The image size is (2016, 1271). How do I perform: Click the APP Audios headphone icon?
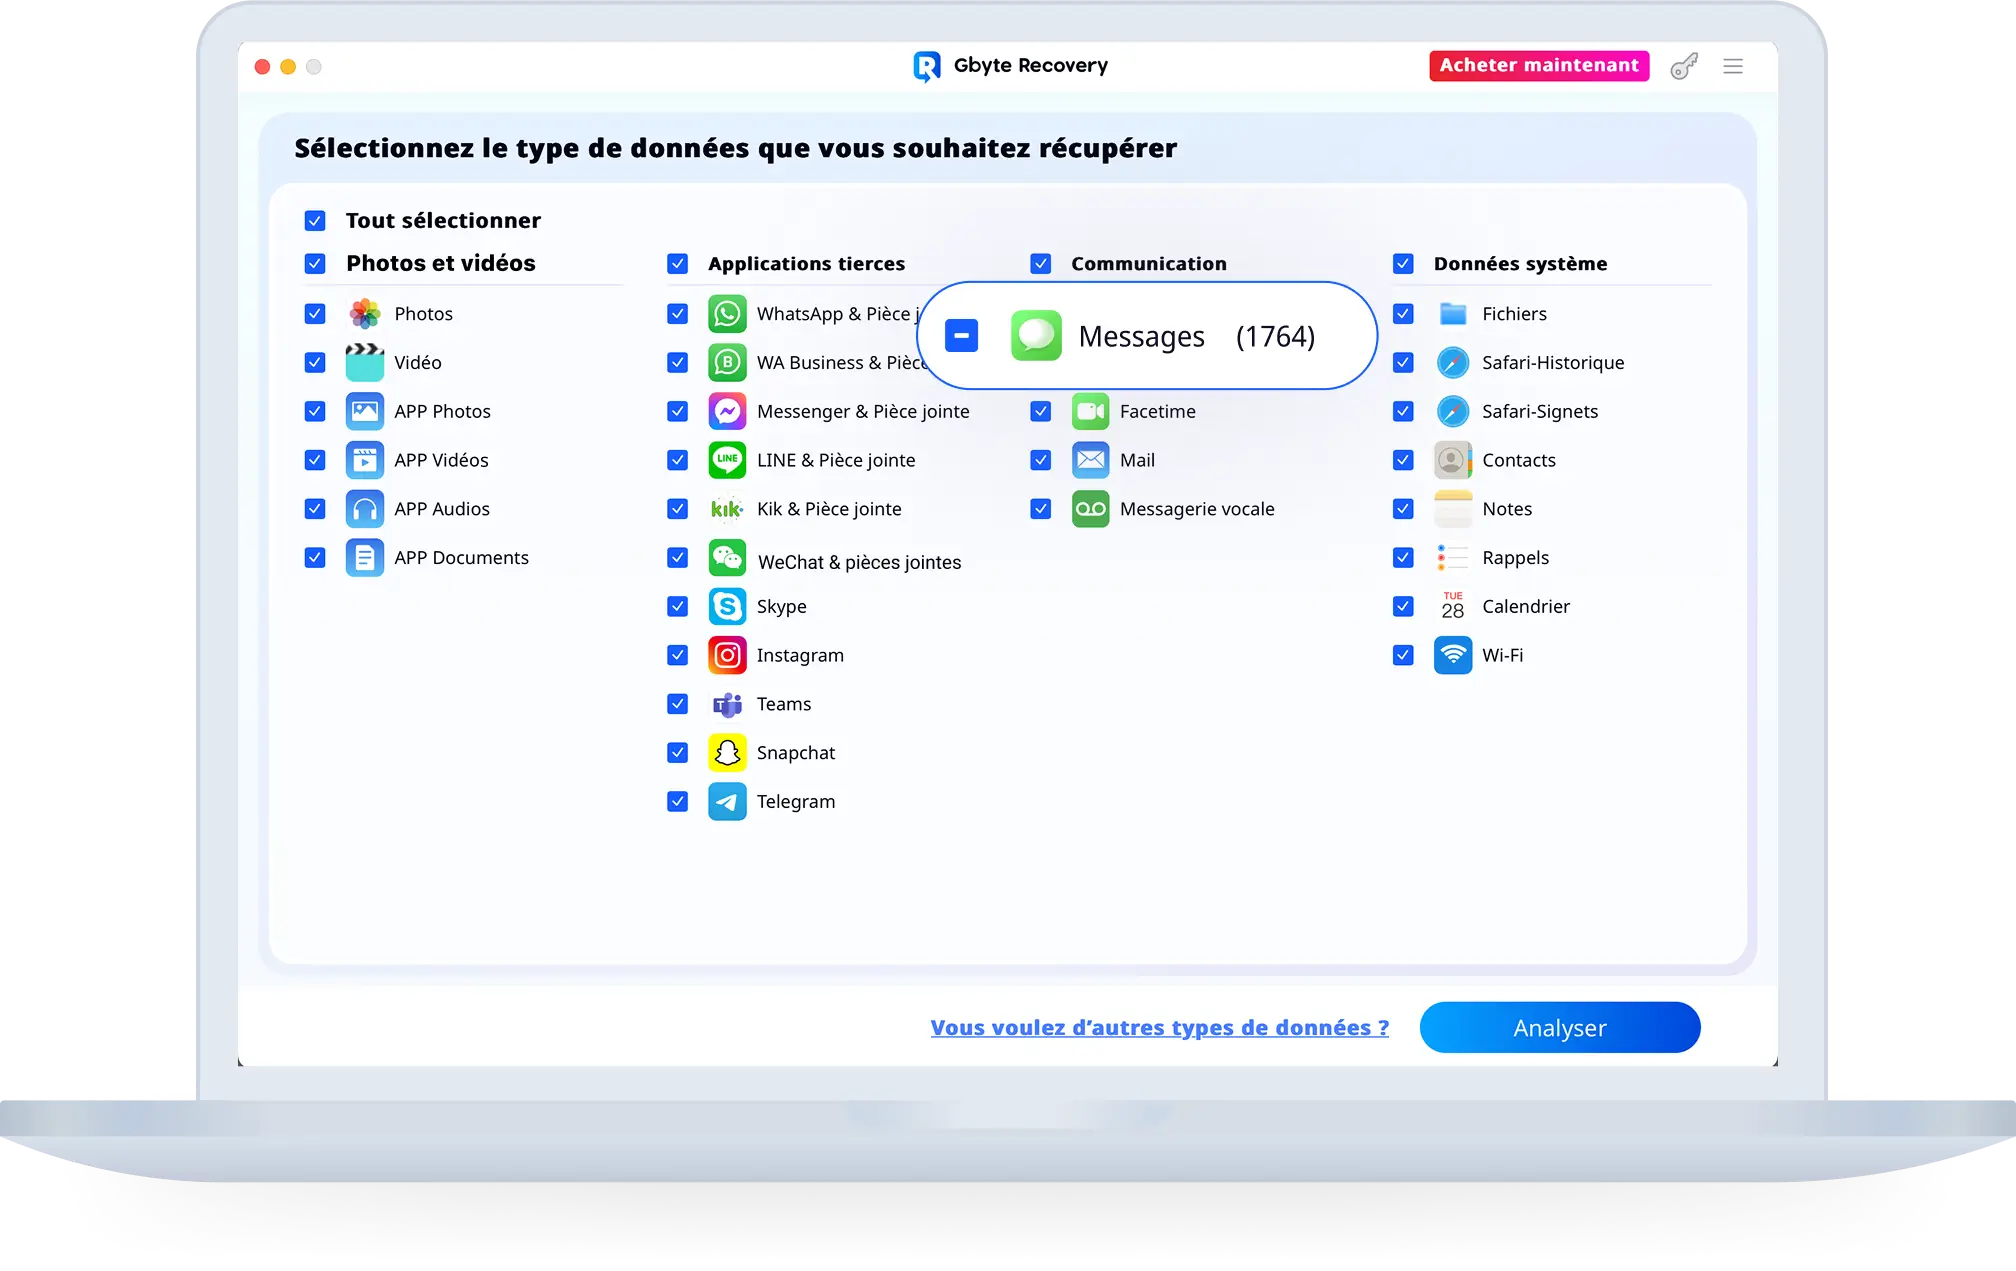(x=364, y=509)
